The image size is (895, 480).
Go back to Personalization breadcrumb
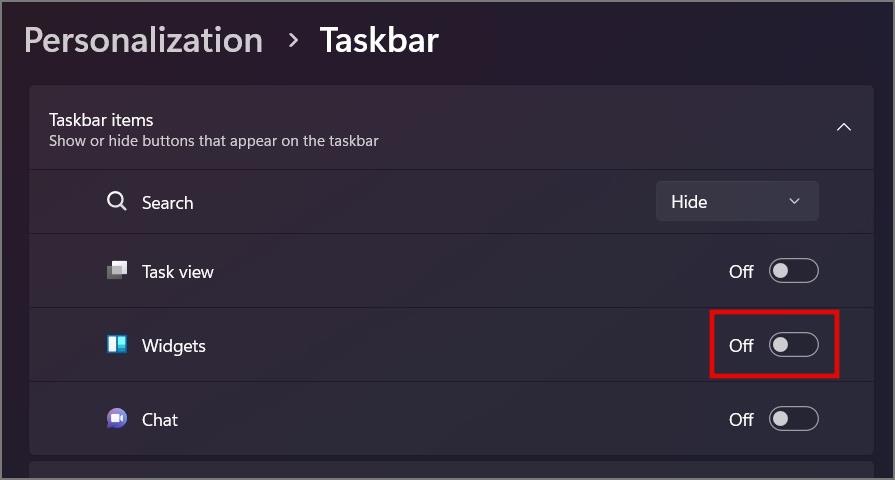click(143, 41)
